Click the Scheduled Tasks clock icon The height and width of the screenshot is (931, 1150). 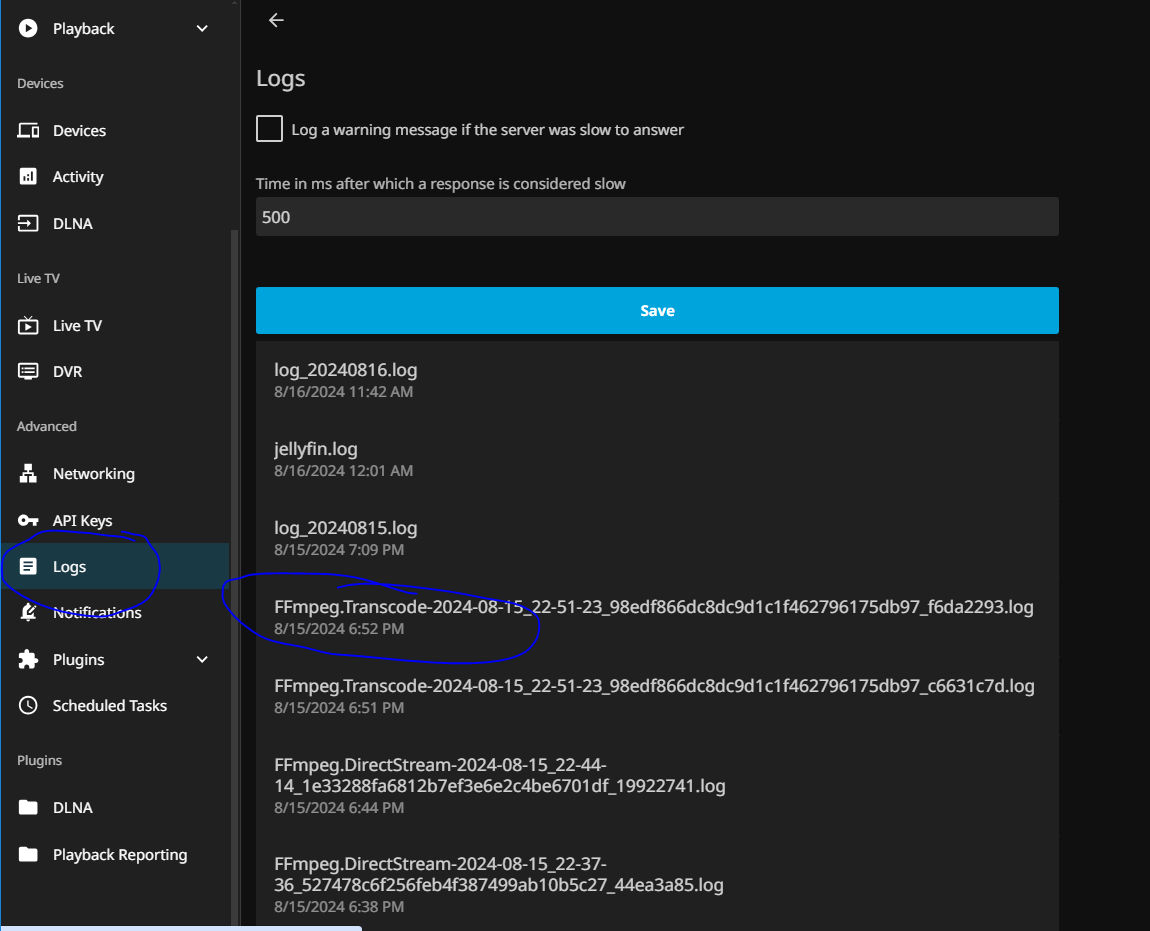[x=29, y=706]
